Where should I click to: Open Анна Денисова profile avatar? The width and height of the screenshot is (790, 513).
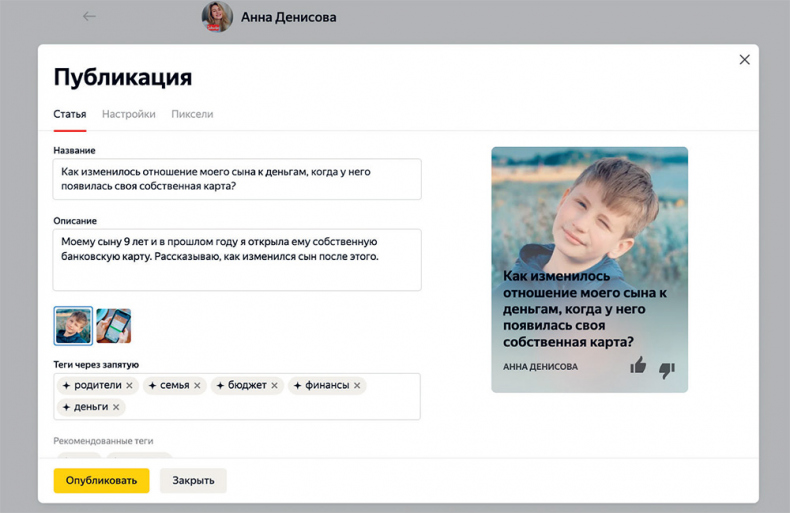coord(217,17)
